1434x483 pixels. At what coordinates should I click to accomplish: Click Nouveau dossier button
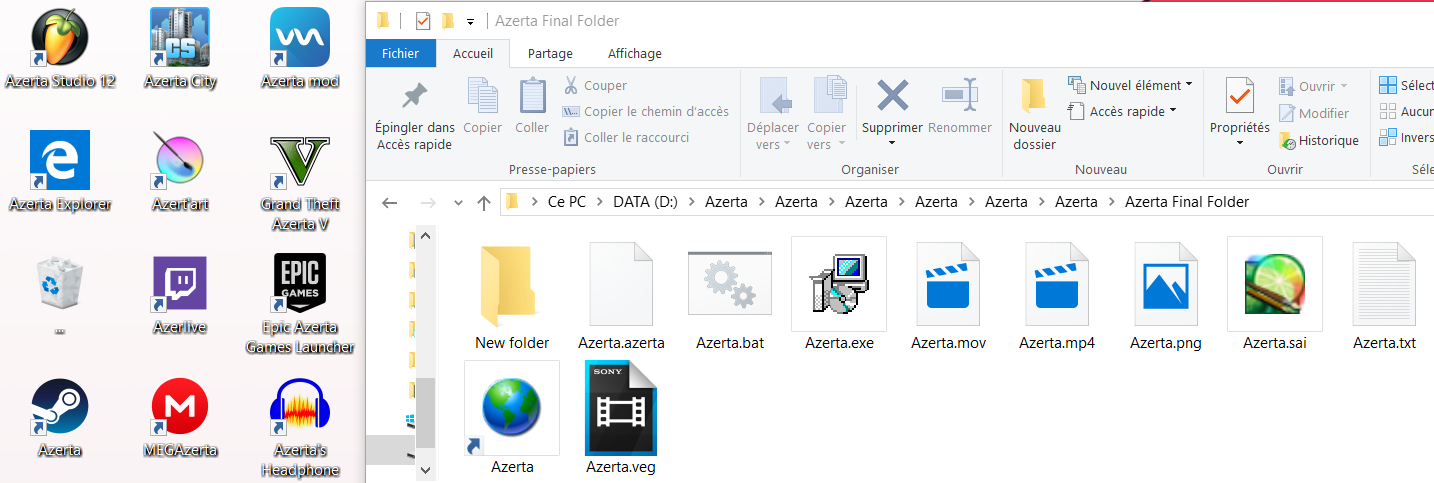click(1034, 114)
